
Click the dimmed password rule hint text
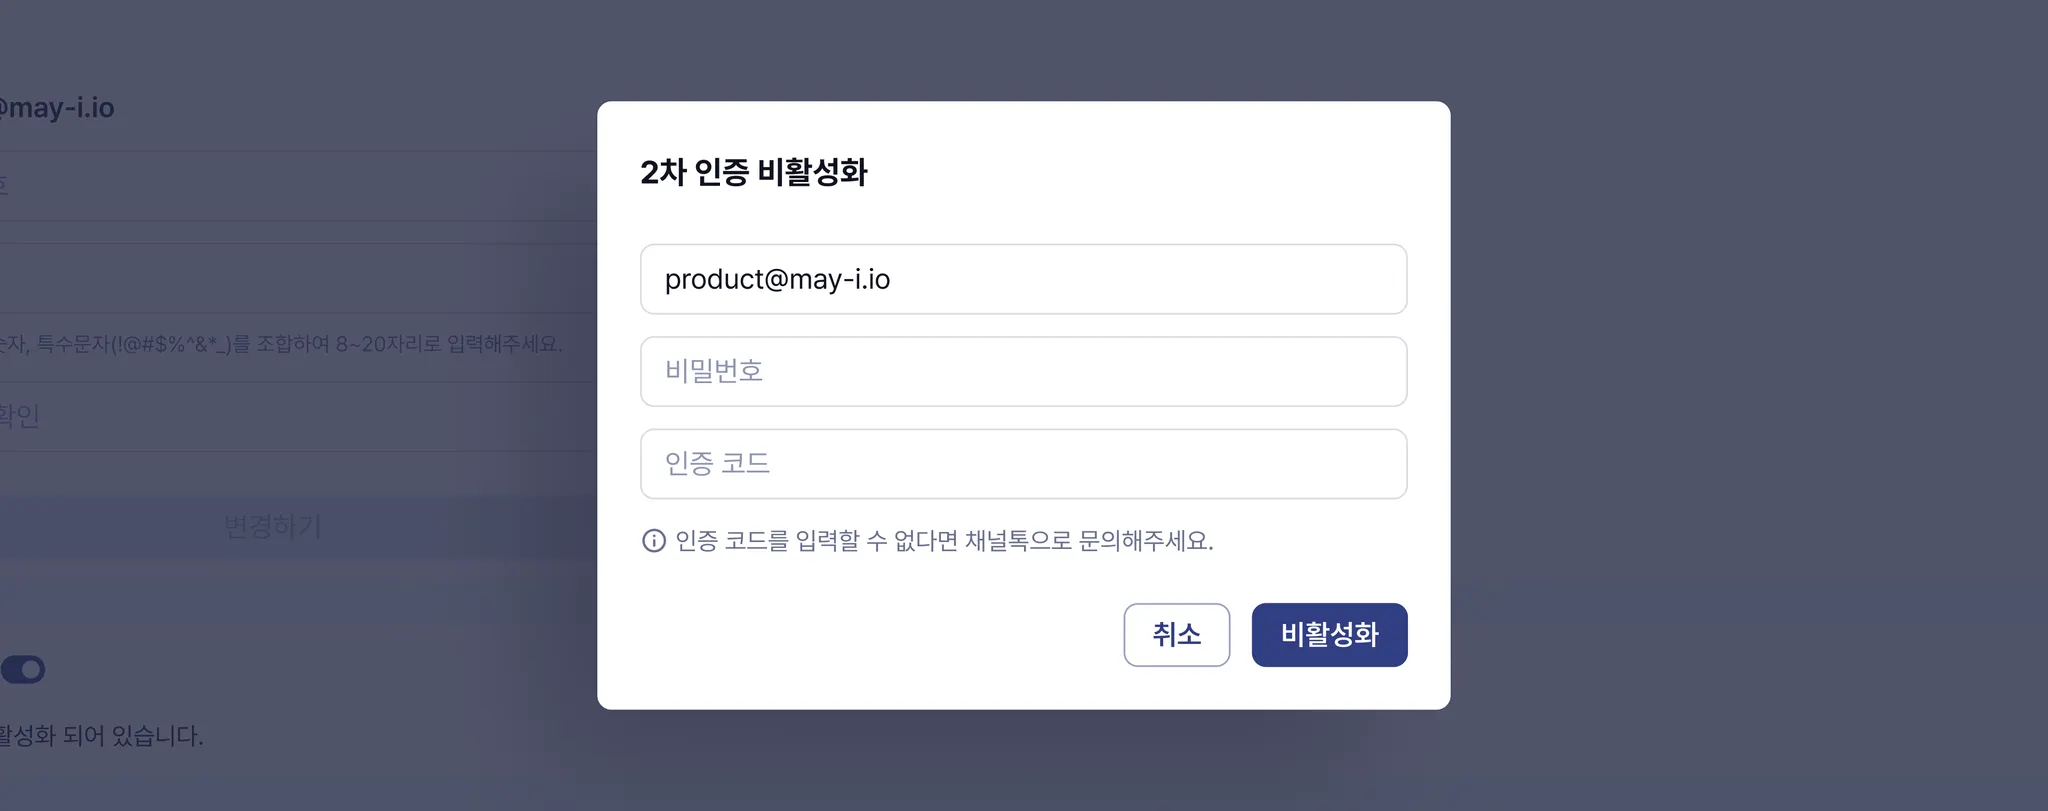coord(282,344)
